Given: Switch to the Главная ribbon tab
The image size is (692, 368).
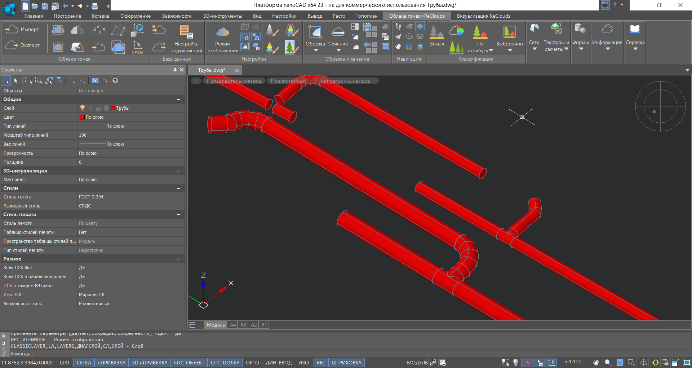Looking at the screenshot, I should click(34, 16).
